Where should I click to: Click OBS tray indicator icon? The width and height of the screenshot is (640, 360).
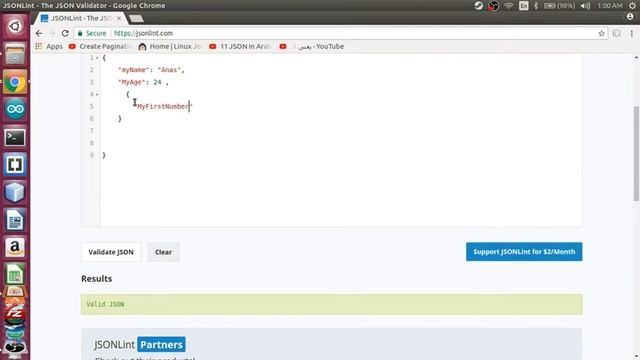pos(493,6)
